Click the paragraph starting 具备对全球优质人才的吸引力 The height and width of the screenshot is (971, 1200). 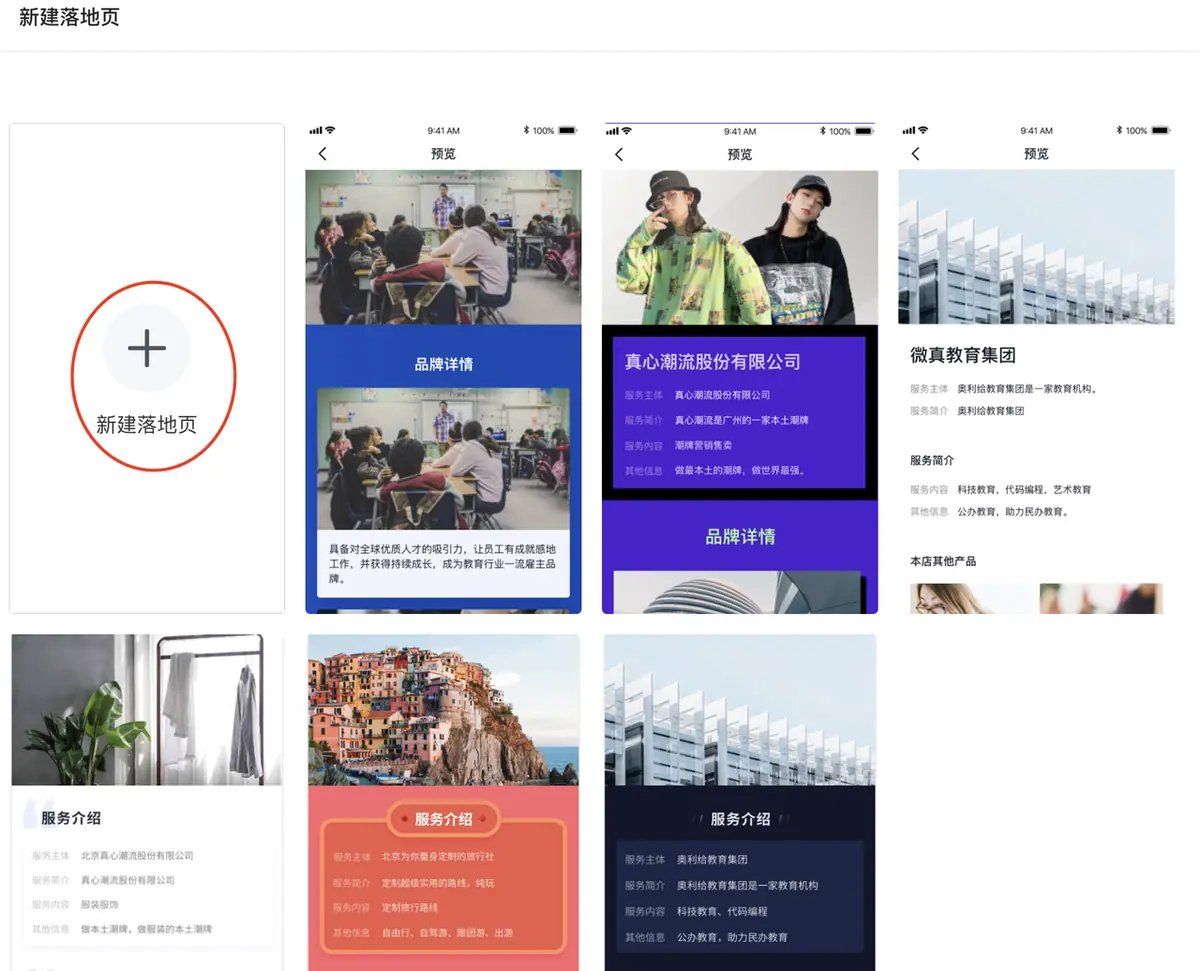coord(442,564)
